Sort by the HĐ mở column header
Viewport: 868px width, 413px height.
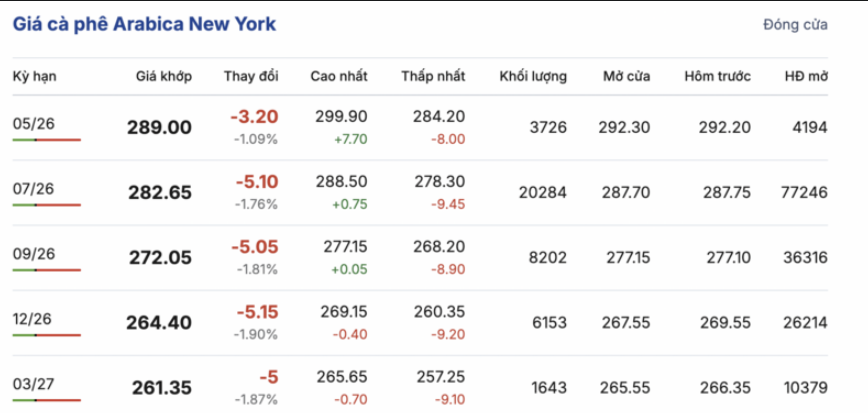click(806, 76)
